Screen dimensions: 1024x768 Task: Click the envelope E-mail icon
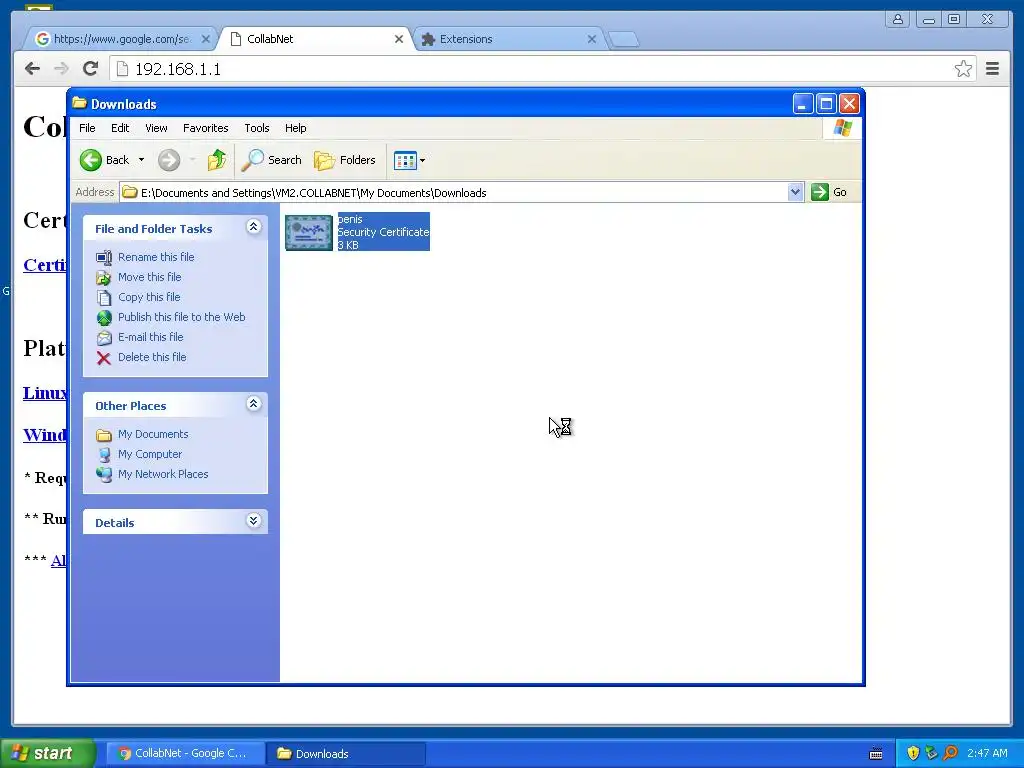104,338
